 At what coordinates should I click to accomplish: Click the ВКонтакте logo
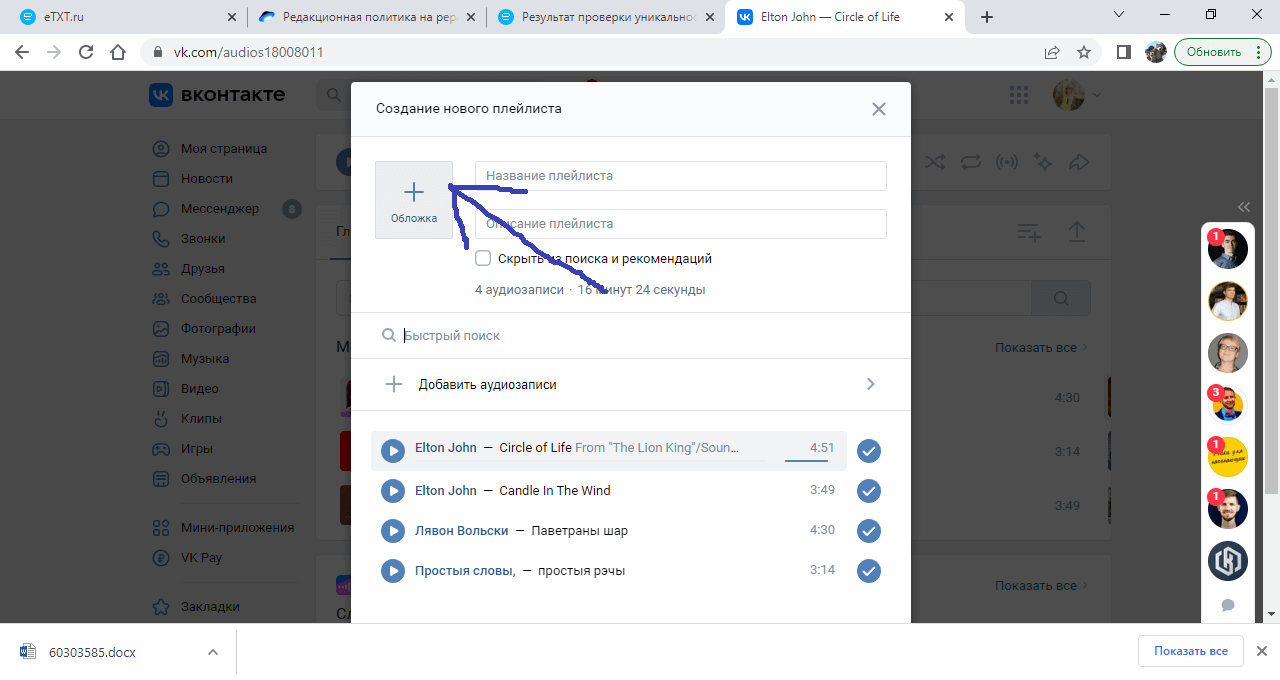click(x=217, y=95)
